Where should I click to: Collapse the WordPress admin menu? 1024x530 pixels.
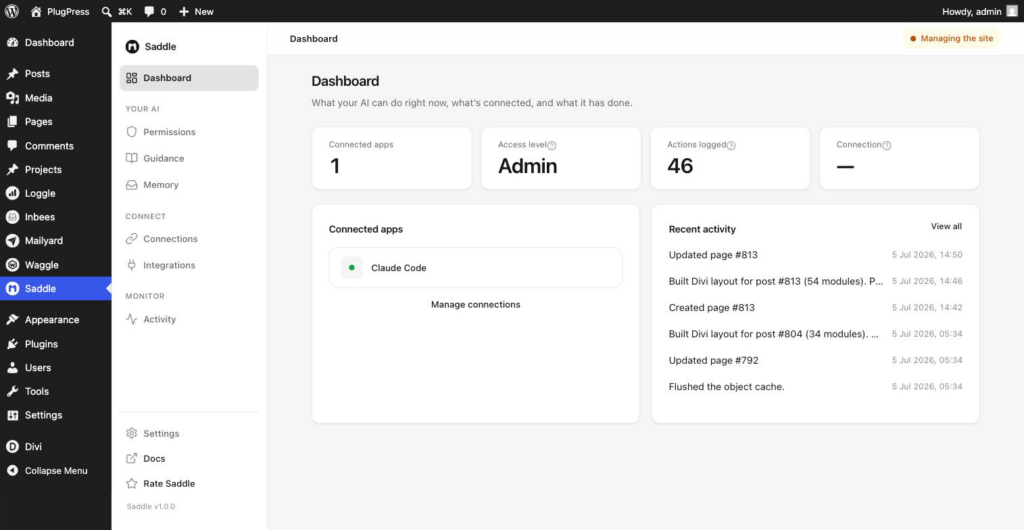pyautogui.click(x=56, y=471)
